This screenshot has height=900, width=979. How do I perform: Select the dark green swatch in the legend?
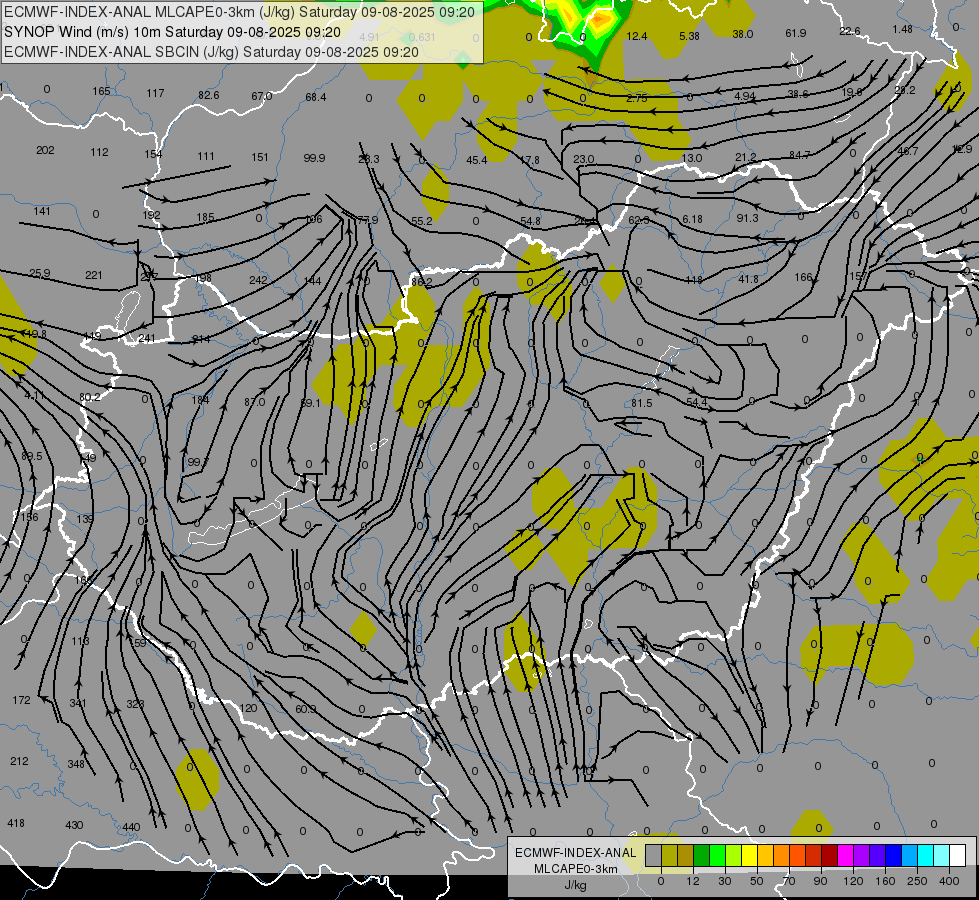coord(701,856)
